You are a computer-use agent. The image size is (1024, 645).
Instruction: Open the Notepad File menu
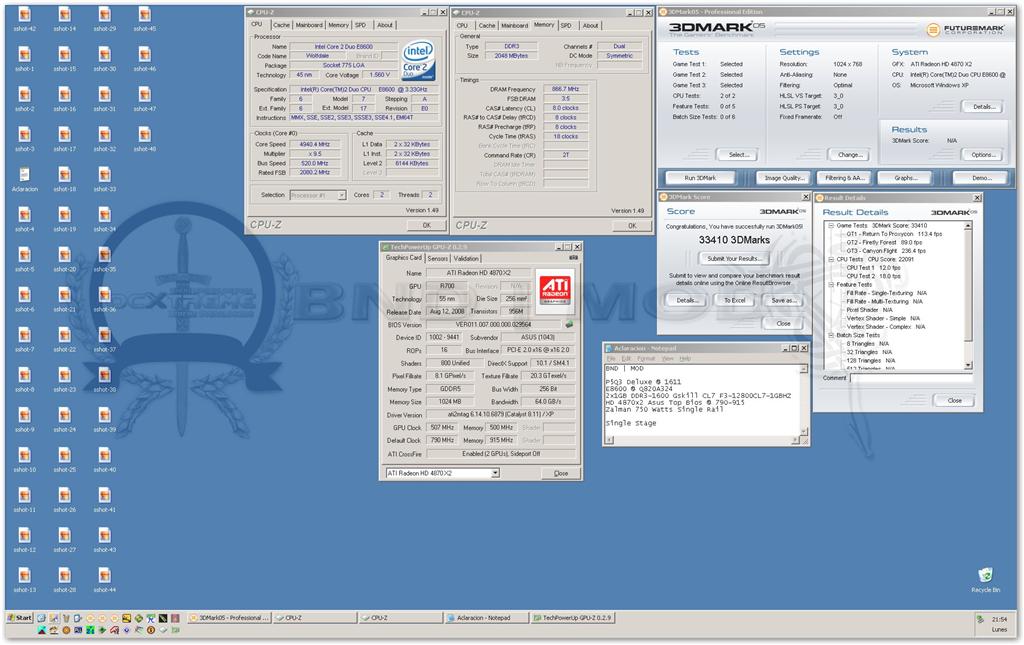point(611,359)
